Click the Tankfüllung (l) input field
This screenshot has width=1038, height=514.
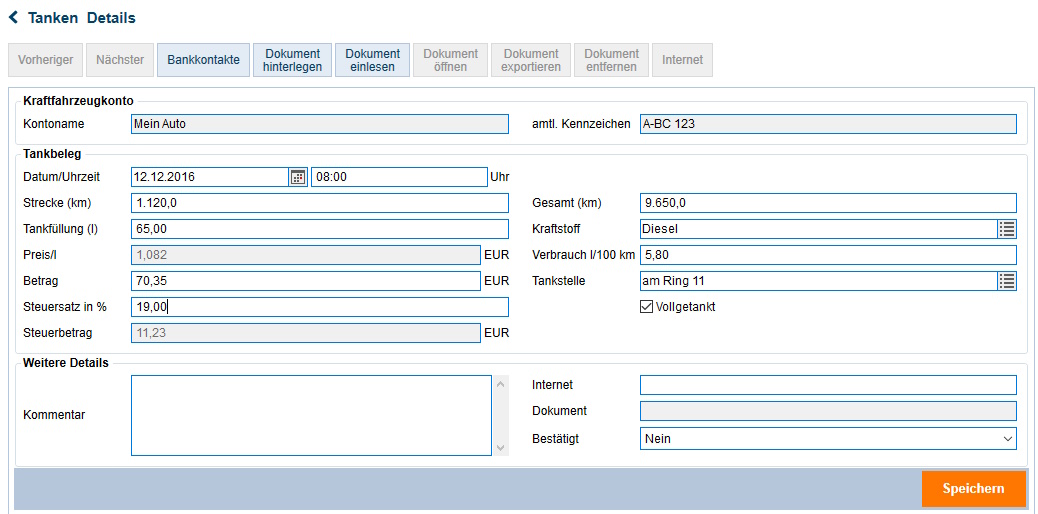[320, 229]
